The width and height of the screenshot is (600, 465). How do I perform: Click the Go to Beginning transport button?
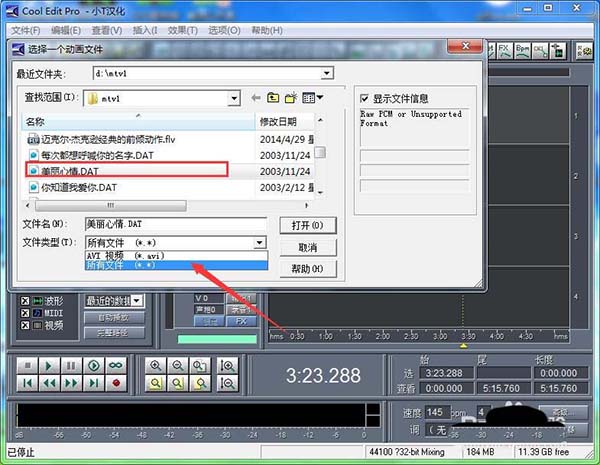coord(28,383)
